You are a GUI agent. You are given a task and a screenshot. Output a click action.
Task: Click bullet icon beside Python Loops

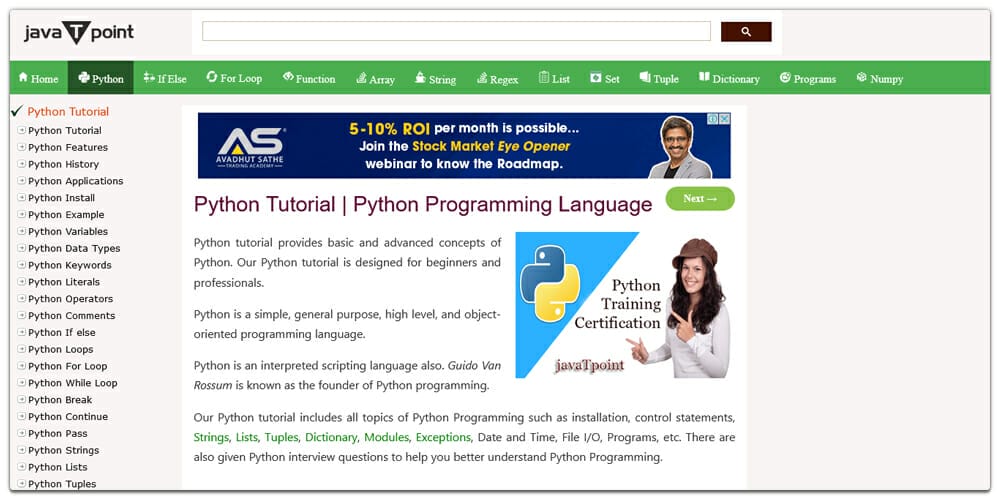pos(22,349)
